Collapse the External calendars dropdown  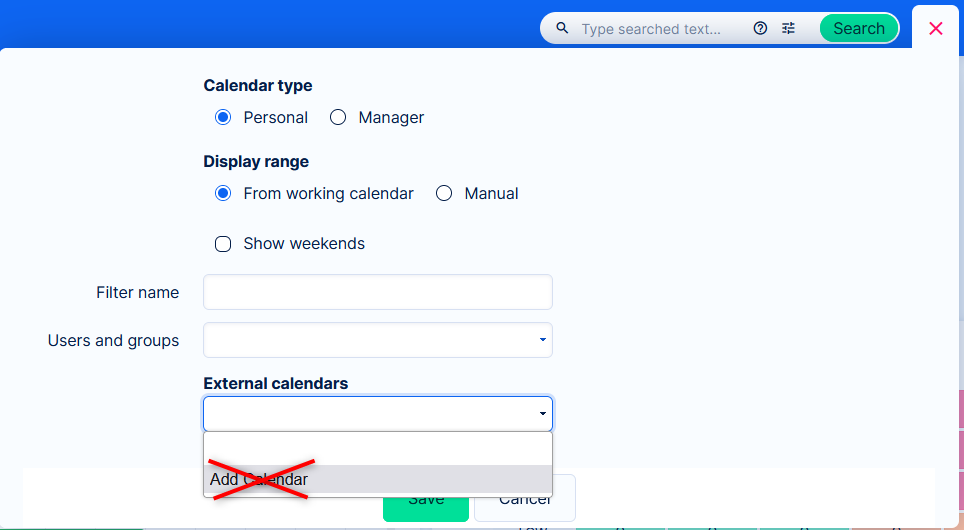tap(543, 414)
